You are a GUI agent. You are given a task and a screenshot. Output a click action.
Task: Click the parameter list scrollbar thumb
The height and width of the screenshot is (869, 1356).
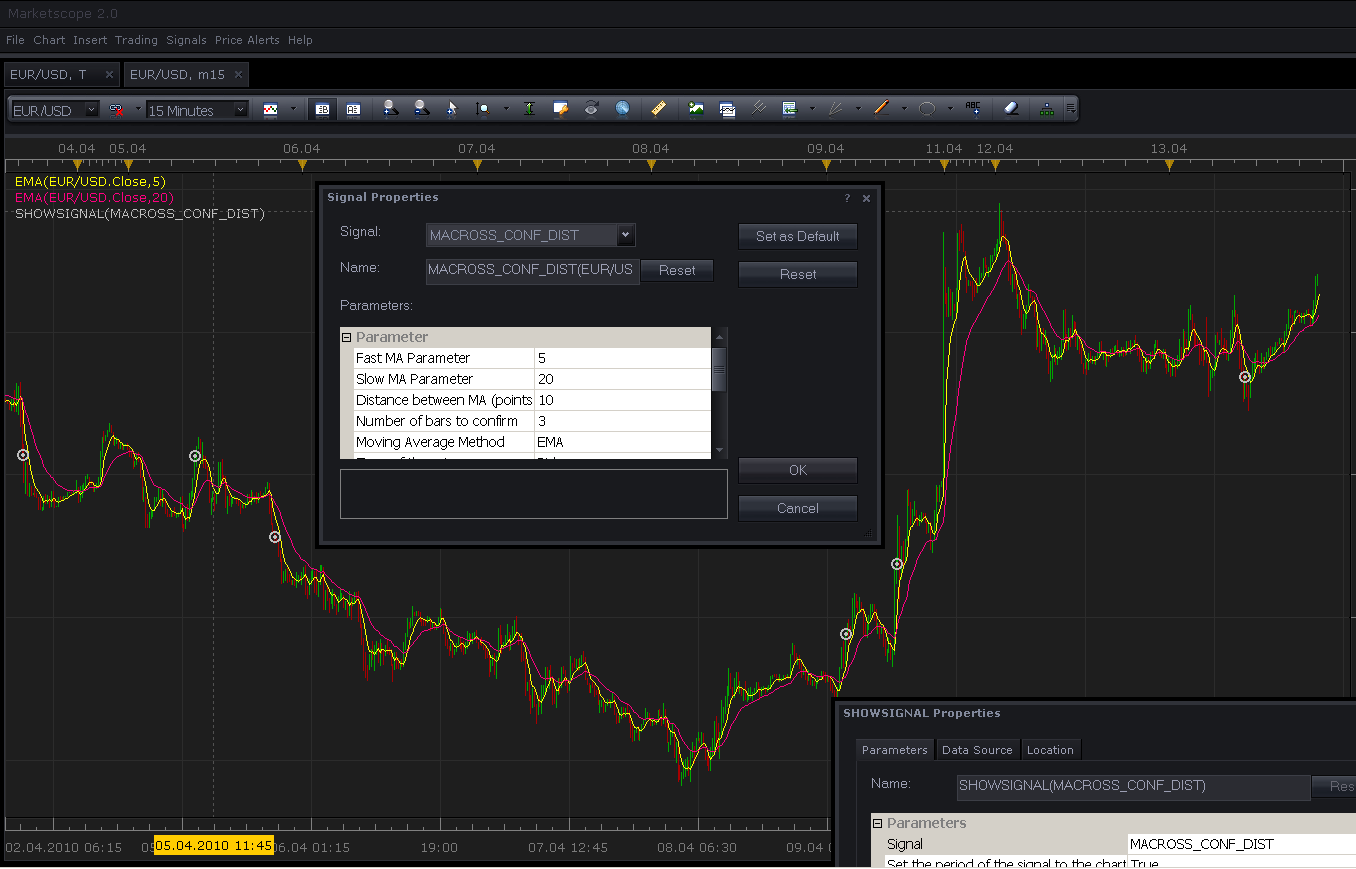tap(719, 368)
